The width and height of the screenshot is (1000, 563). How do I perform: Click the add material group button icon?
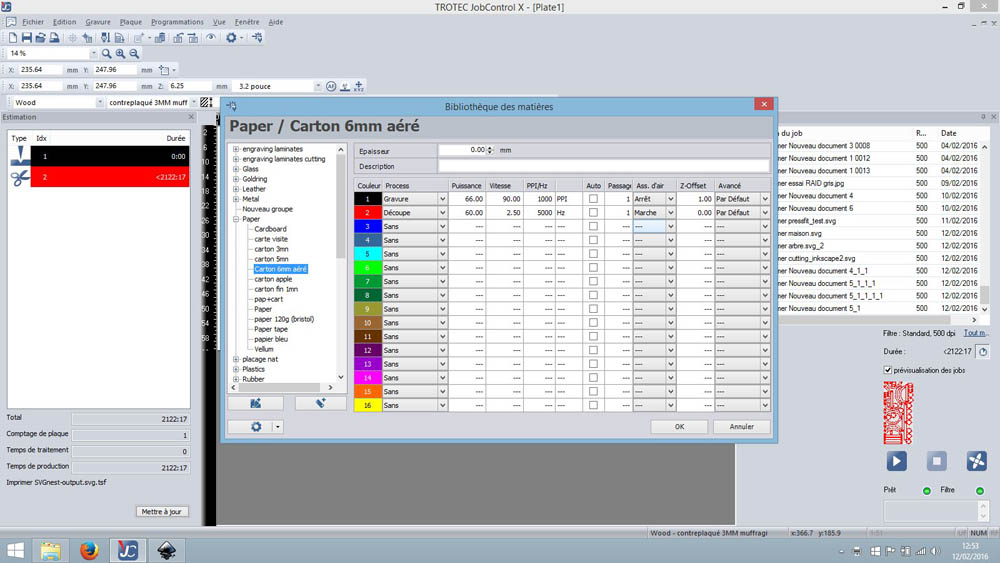(x=256, y=403)
